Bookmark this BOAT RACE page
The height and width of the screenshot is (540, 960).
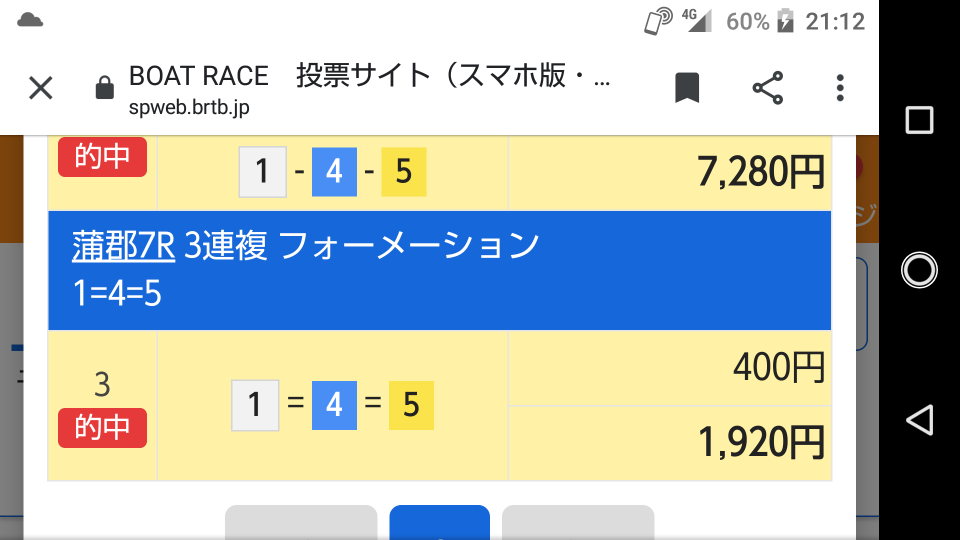(x=687, y=88)
